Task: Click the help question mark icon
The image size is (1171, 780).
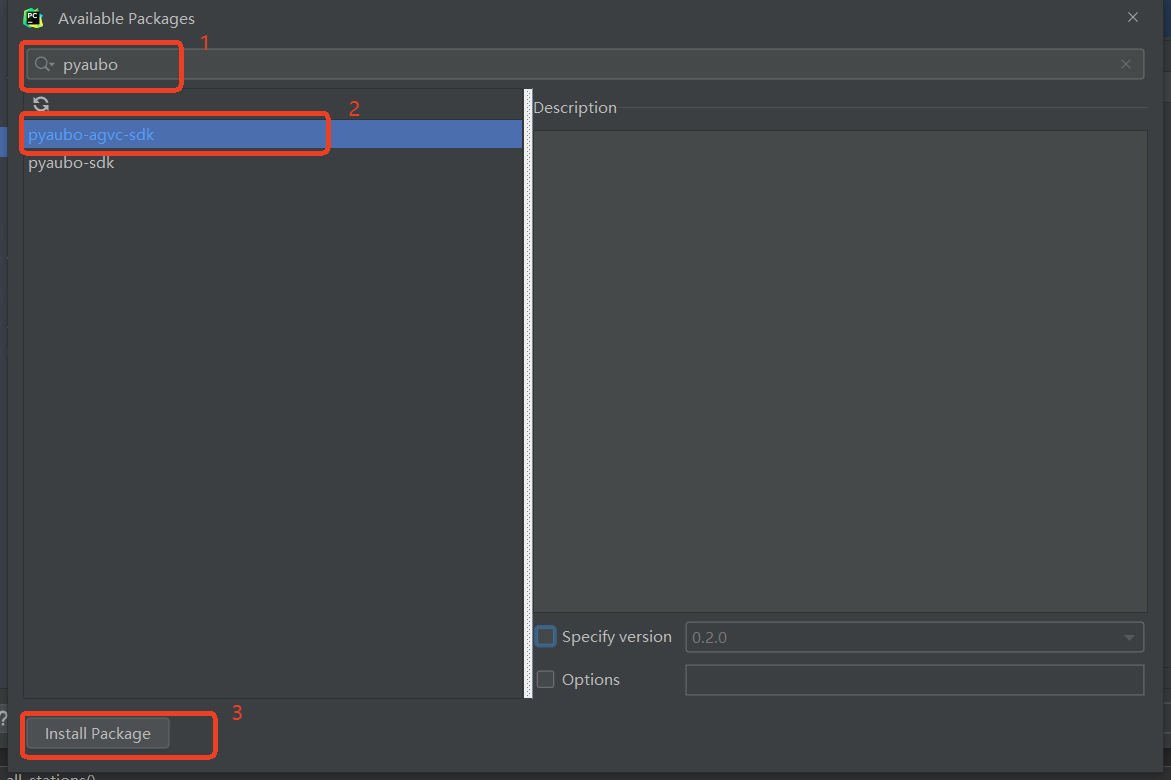Action: click(x=3, y=718)
